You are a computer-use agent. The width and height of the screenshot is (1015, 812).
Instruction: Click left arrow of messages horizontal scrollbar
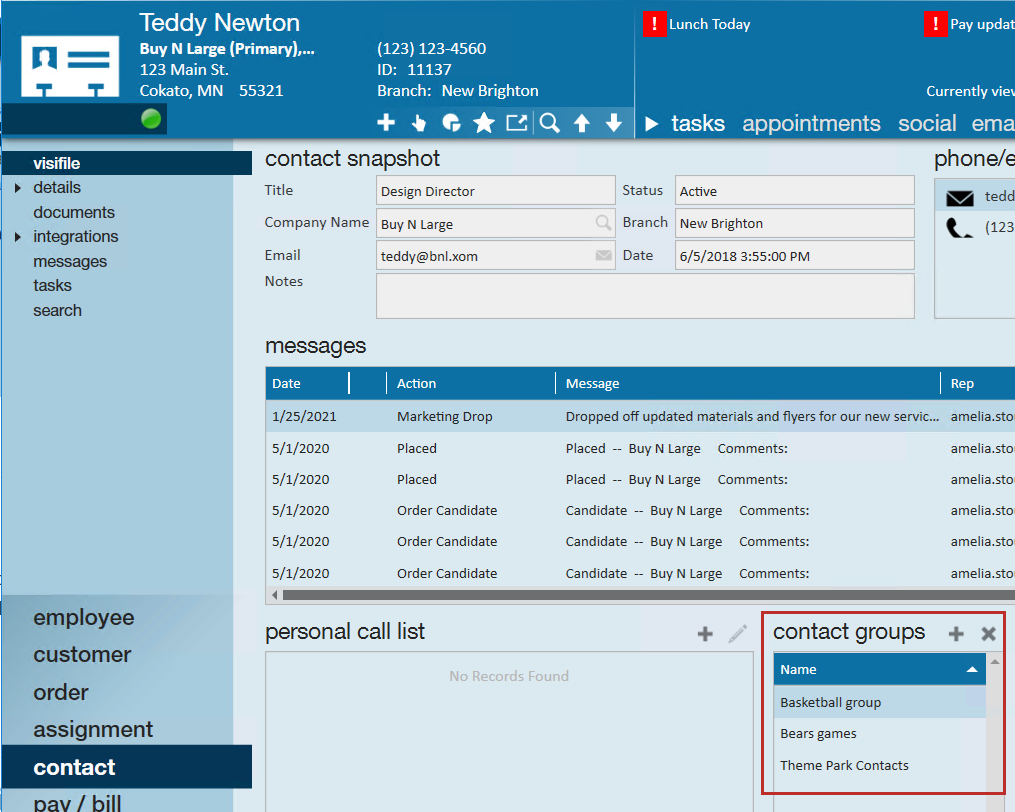(274, 594)
